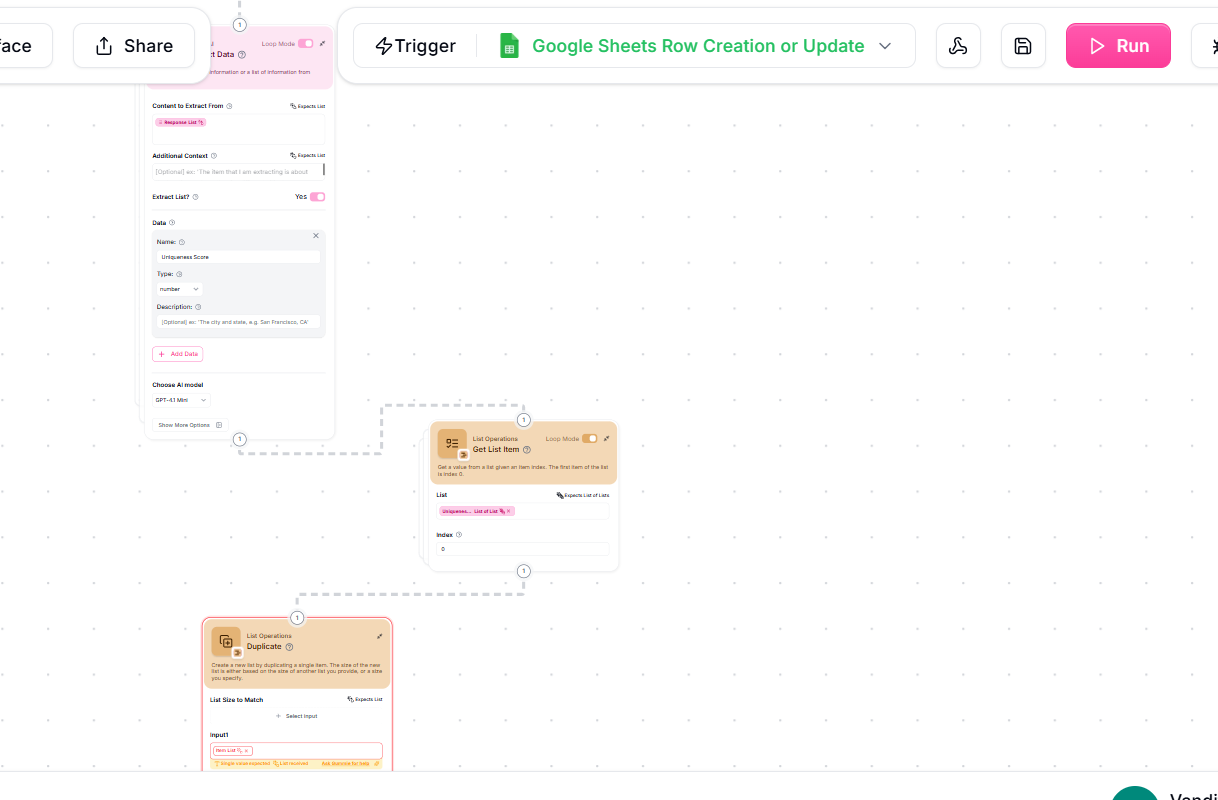Expand Google Sheets Row Creation trigger dropdown

point(884,46)
